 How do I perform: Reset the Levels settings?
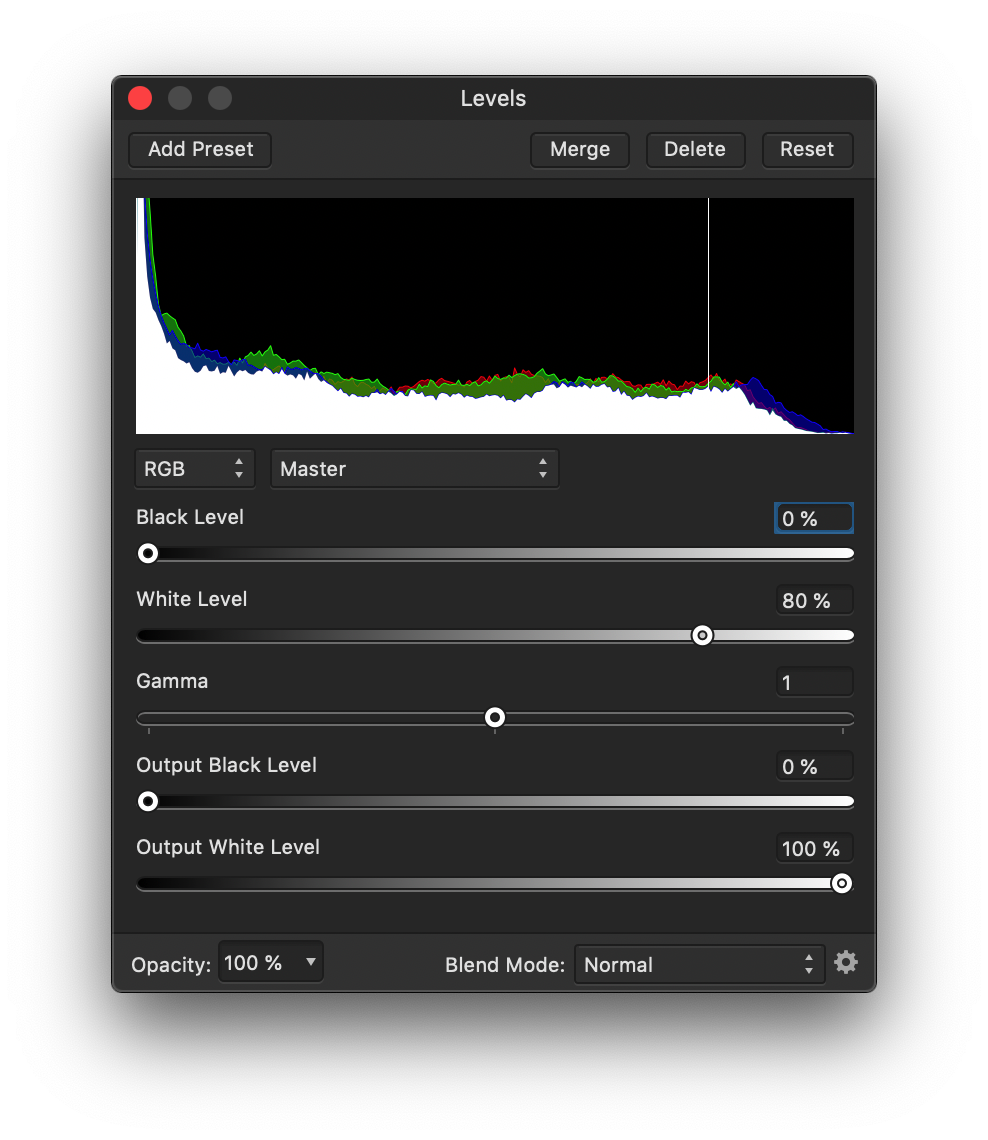coord(806,150)
